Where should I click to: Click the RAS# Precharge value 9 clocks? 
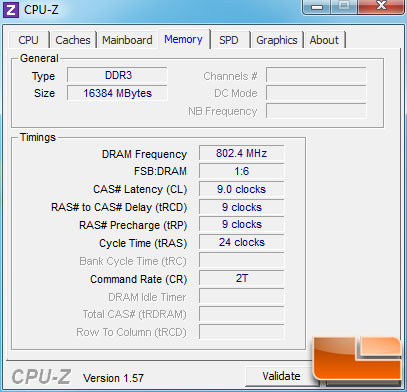pyautogui.click(x=241, y=225)
